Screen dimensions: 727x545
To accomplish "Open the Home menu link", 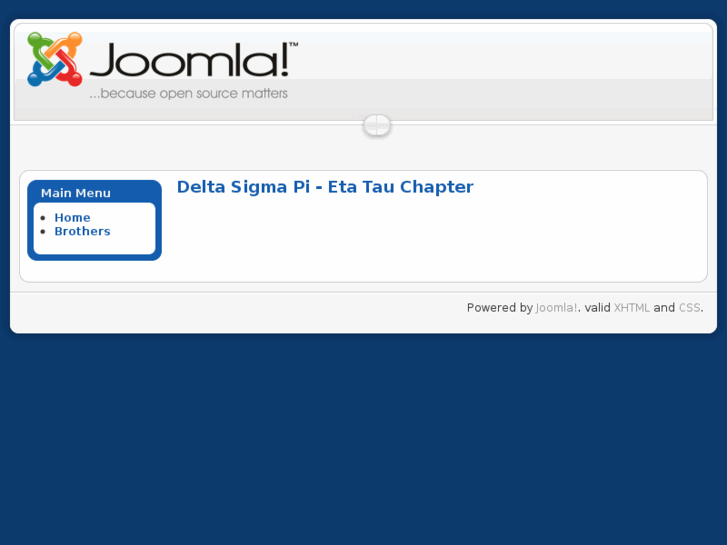I will click(72, 218).
